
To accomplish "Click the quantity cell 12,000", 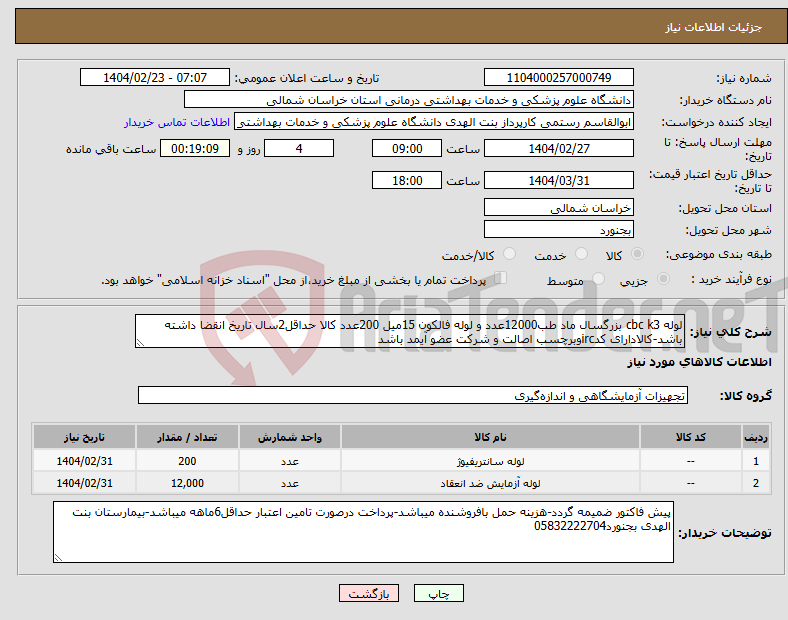I will pyautogui.click(x=187, y=483).
